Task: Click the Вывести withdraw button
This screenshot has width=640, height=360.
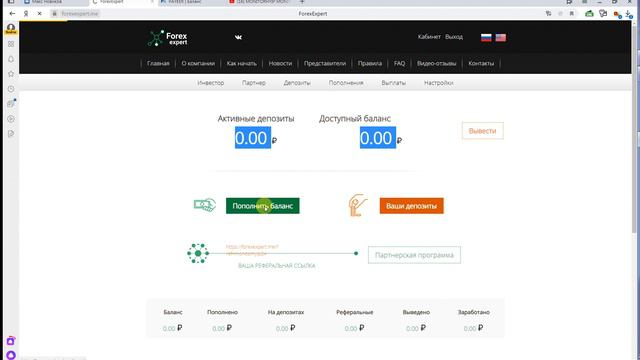Action: pyautogui.click(x=482, y=131)
